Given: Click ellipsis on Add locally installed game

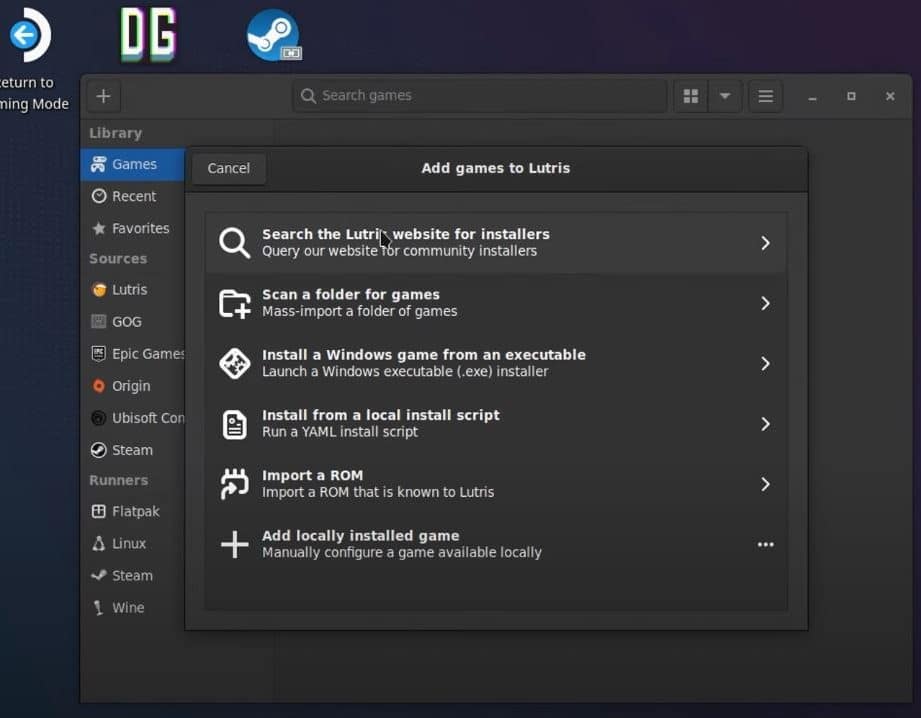Looking at the screenshot, I should click(765, 545).
